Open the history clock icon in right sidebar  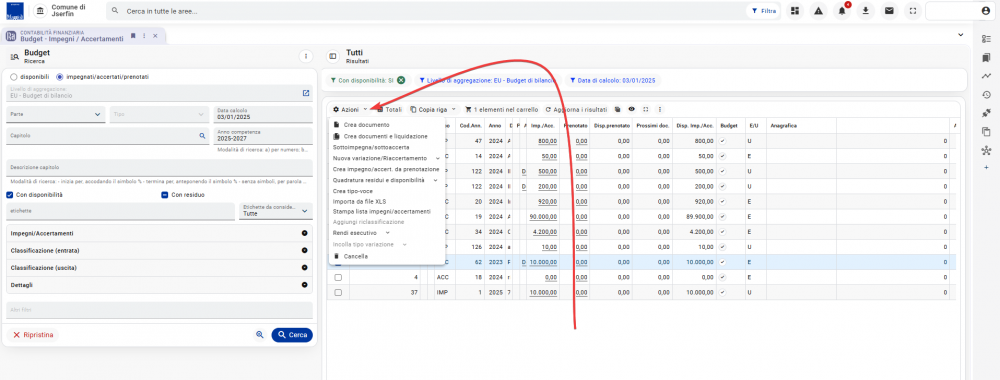[x=987, y=94]
